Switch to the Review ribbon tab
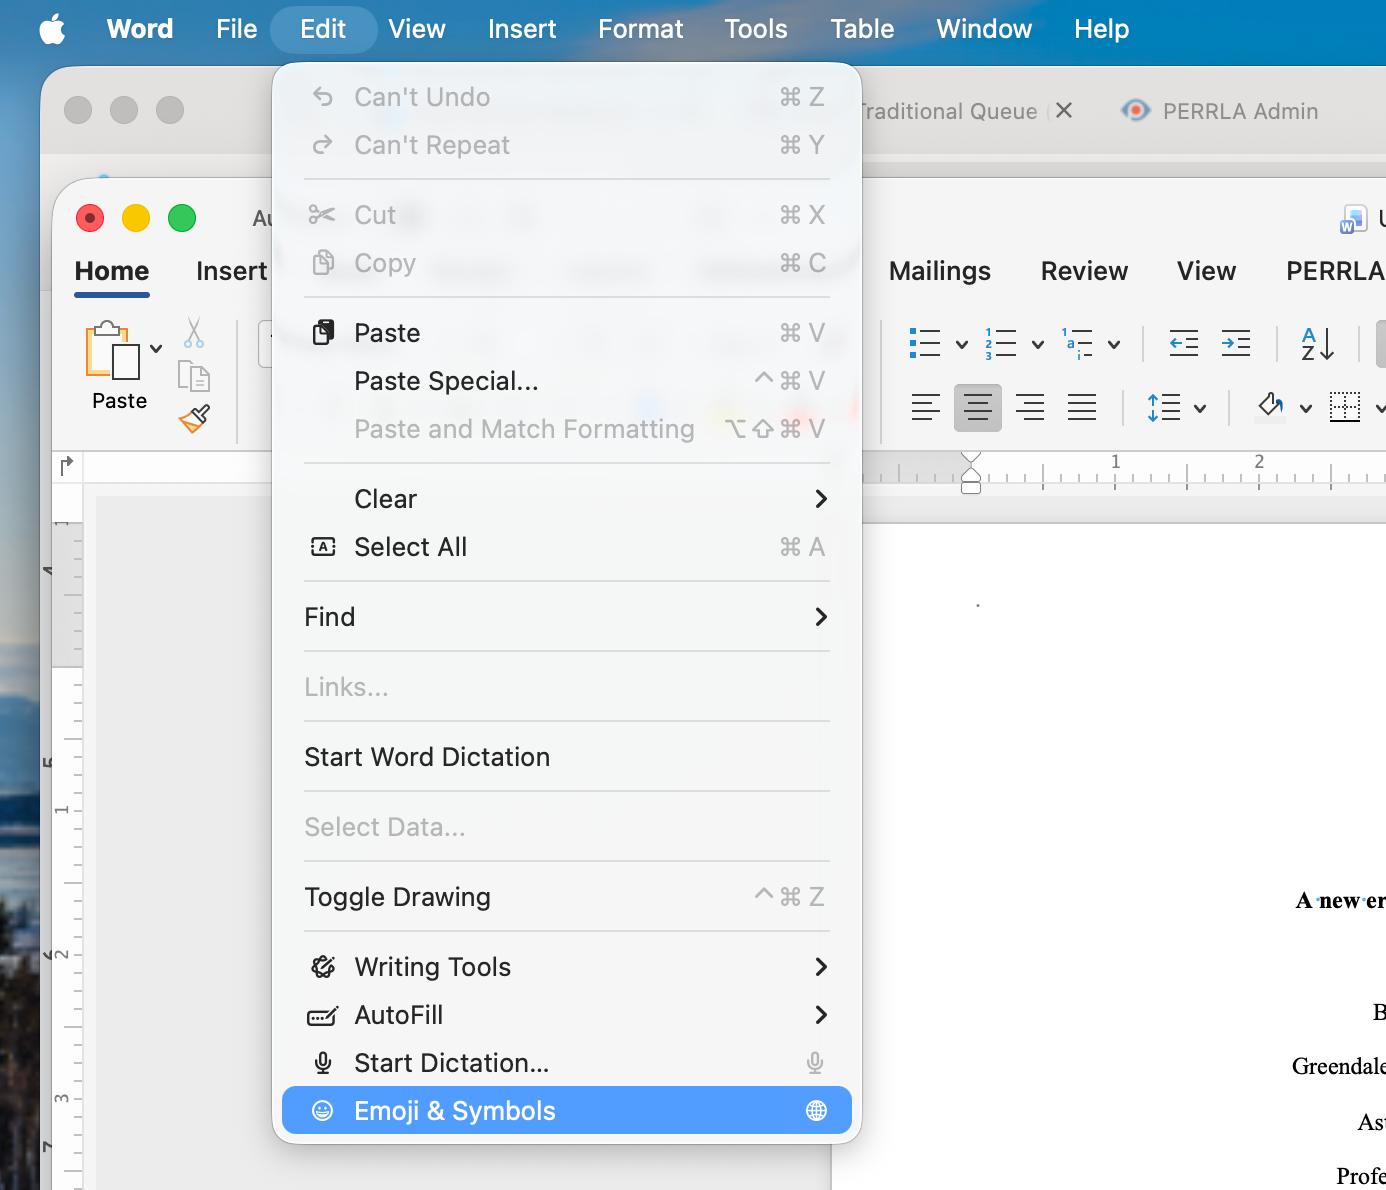 (x=1084, y=271)
